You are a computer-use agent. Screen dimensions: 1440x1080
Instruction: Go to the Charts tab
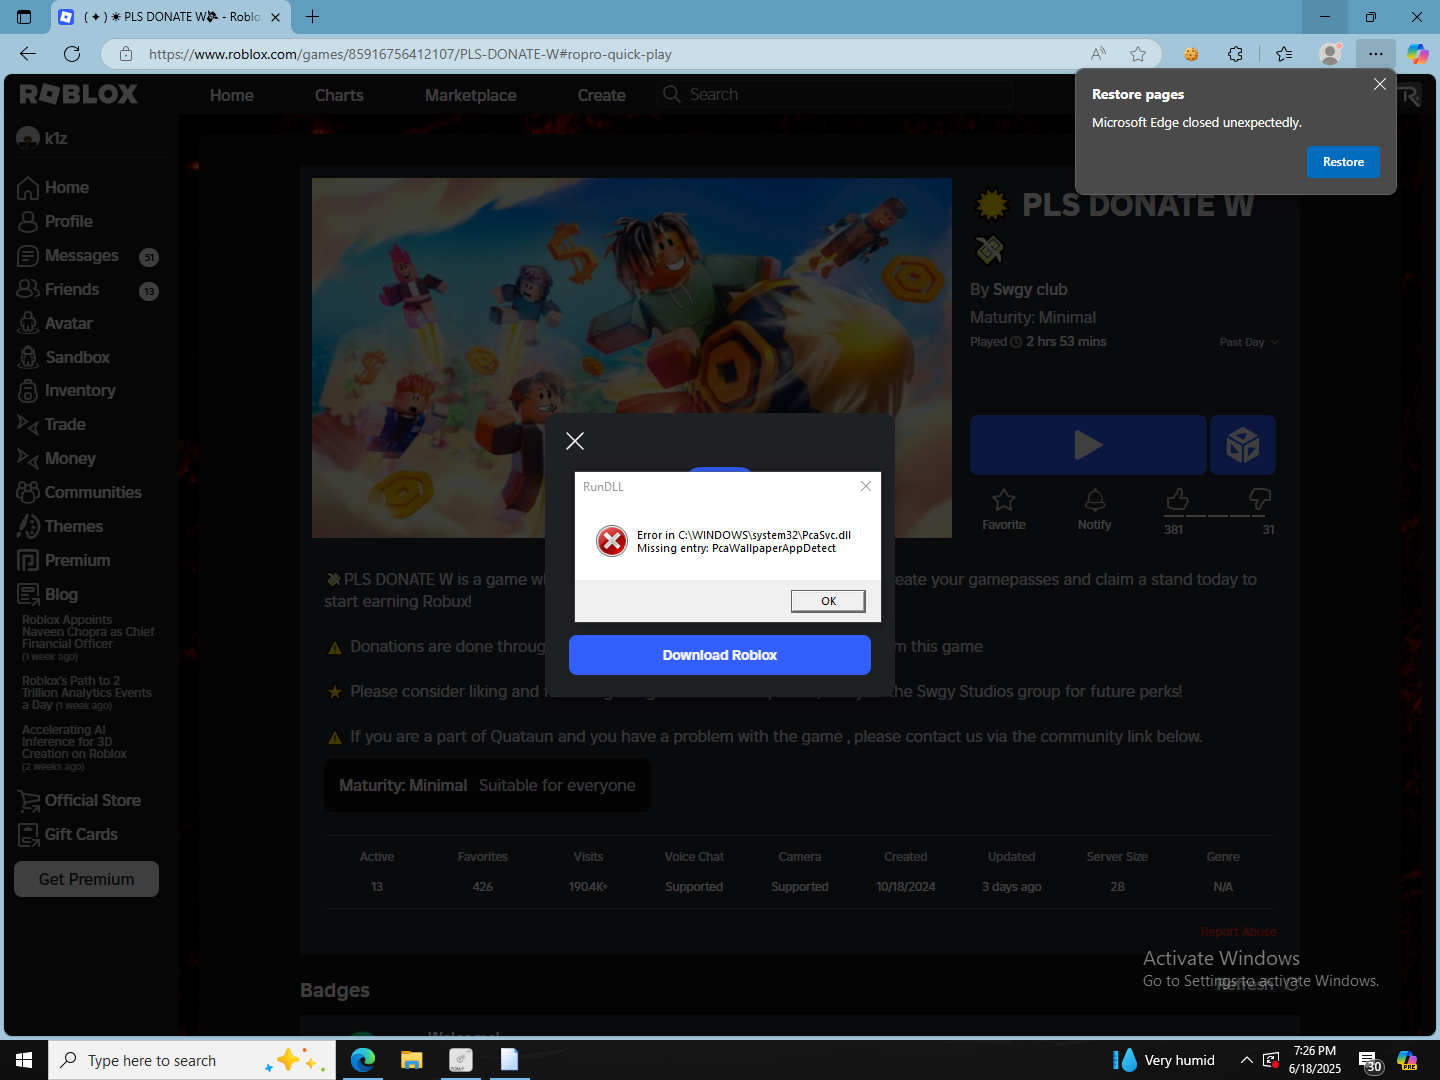click(x=339, y=95)
